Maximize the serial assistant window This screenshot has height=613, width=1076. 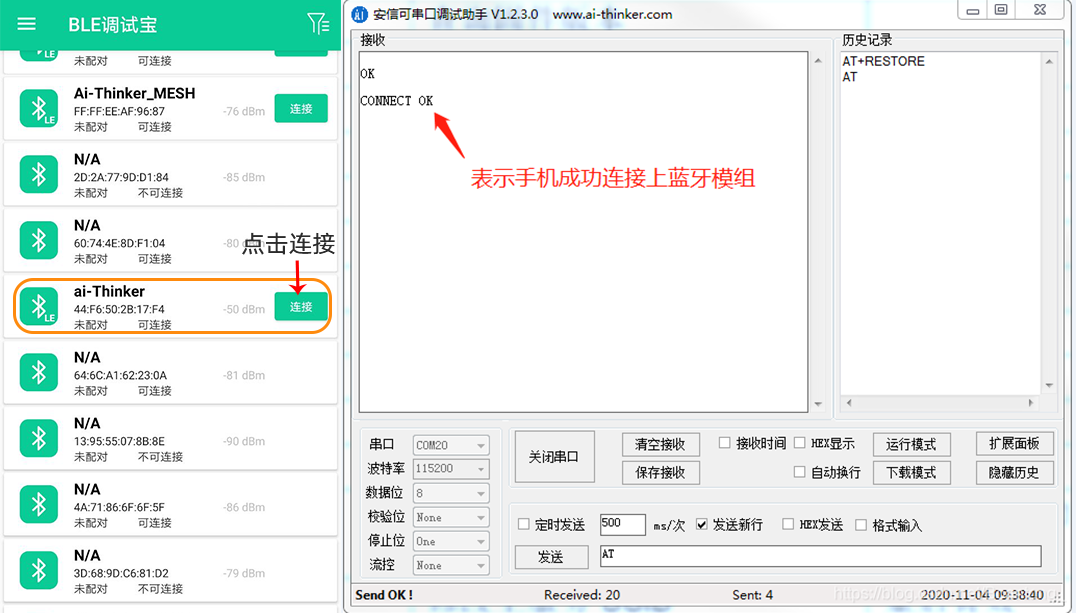(x=1001, y=10)
